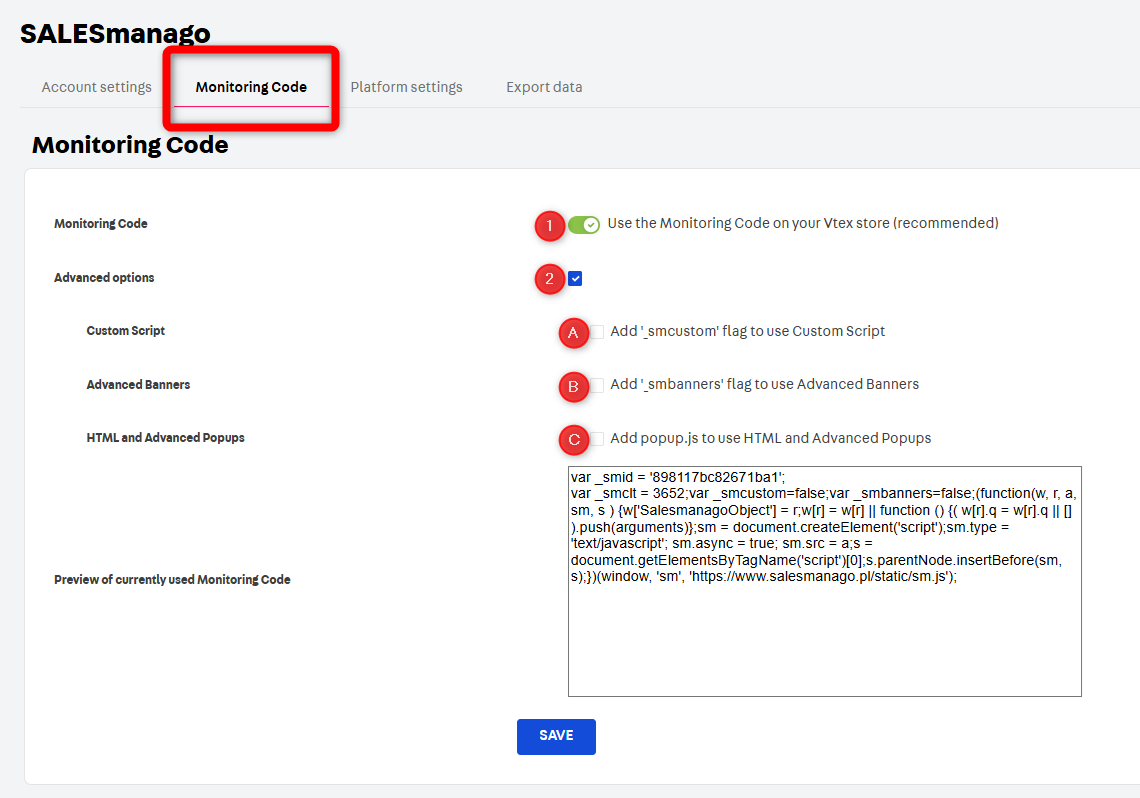Click the 'Monitoring Code' page heading

point(130,145)
